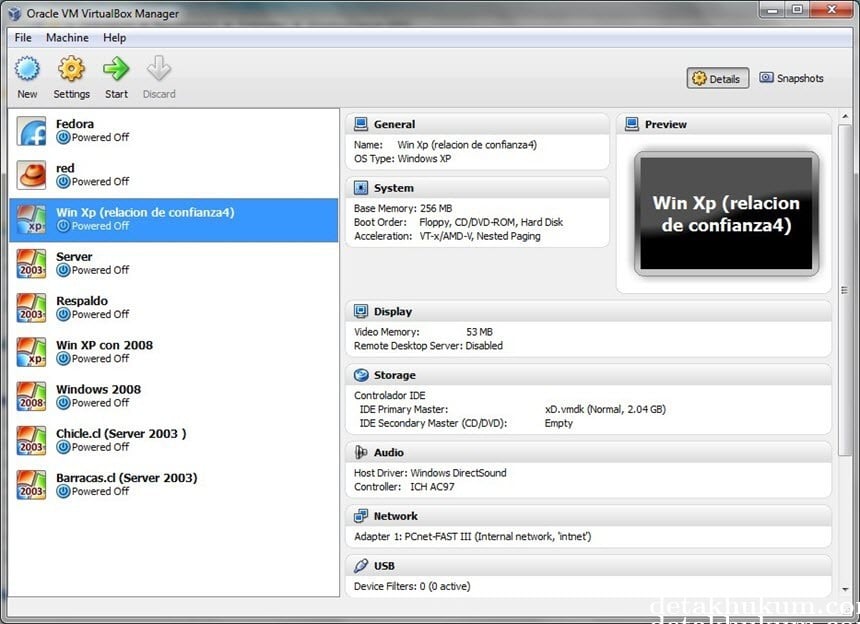Click the greyed Discard arrow icon
The width and height of the screenshot is (860, 624).
click(159, 69)
